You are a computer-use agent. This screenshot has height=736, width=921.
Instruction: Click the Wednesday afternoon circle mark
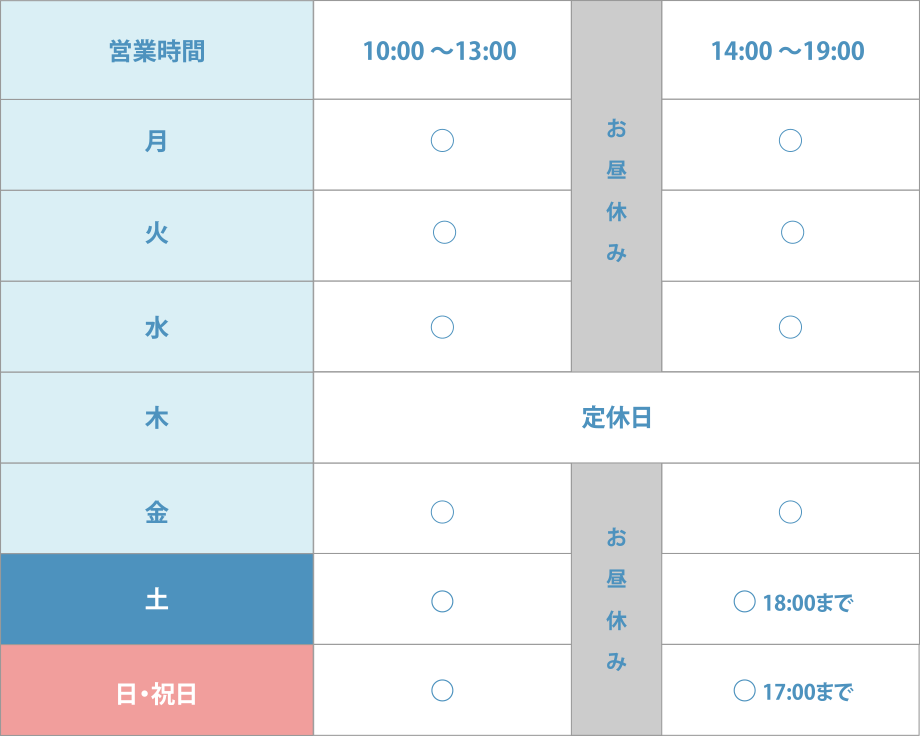pyautogui.click(x=791, y=327)
